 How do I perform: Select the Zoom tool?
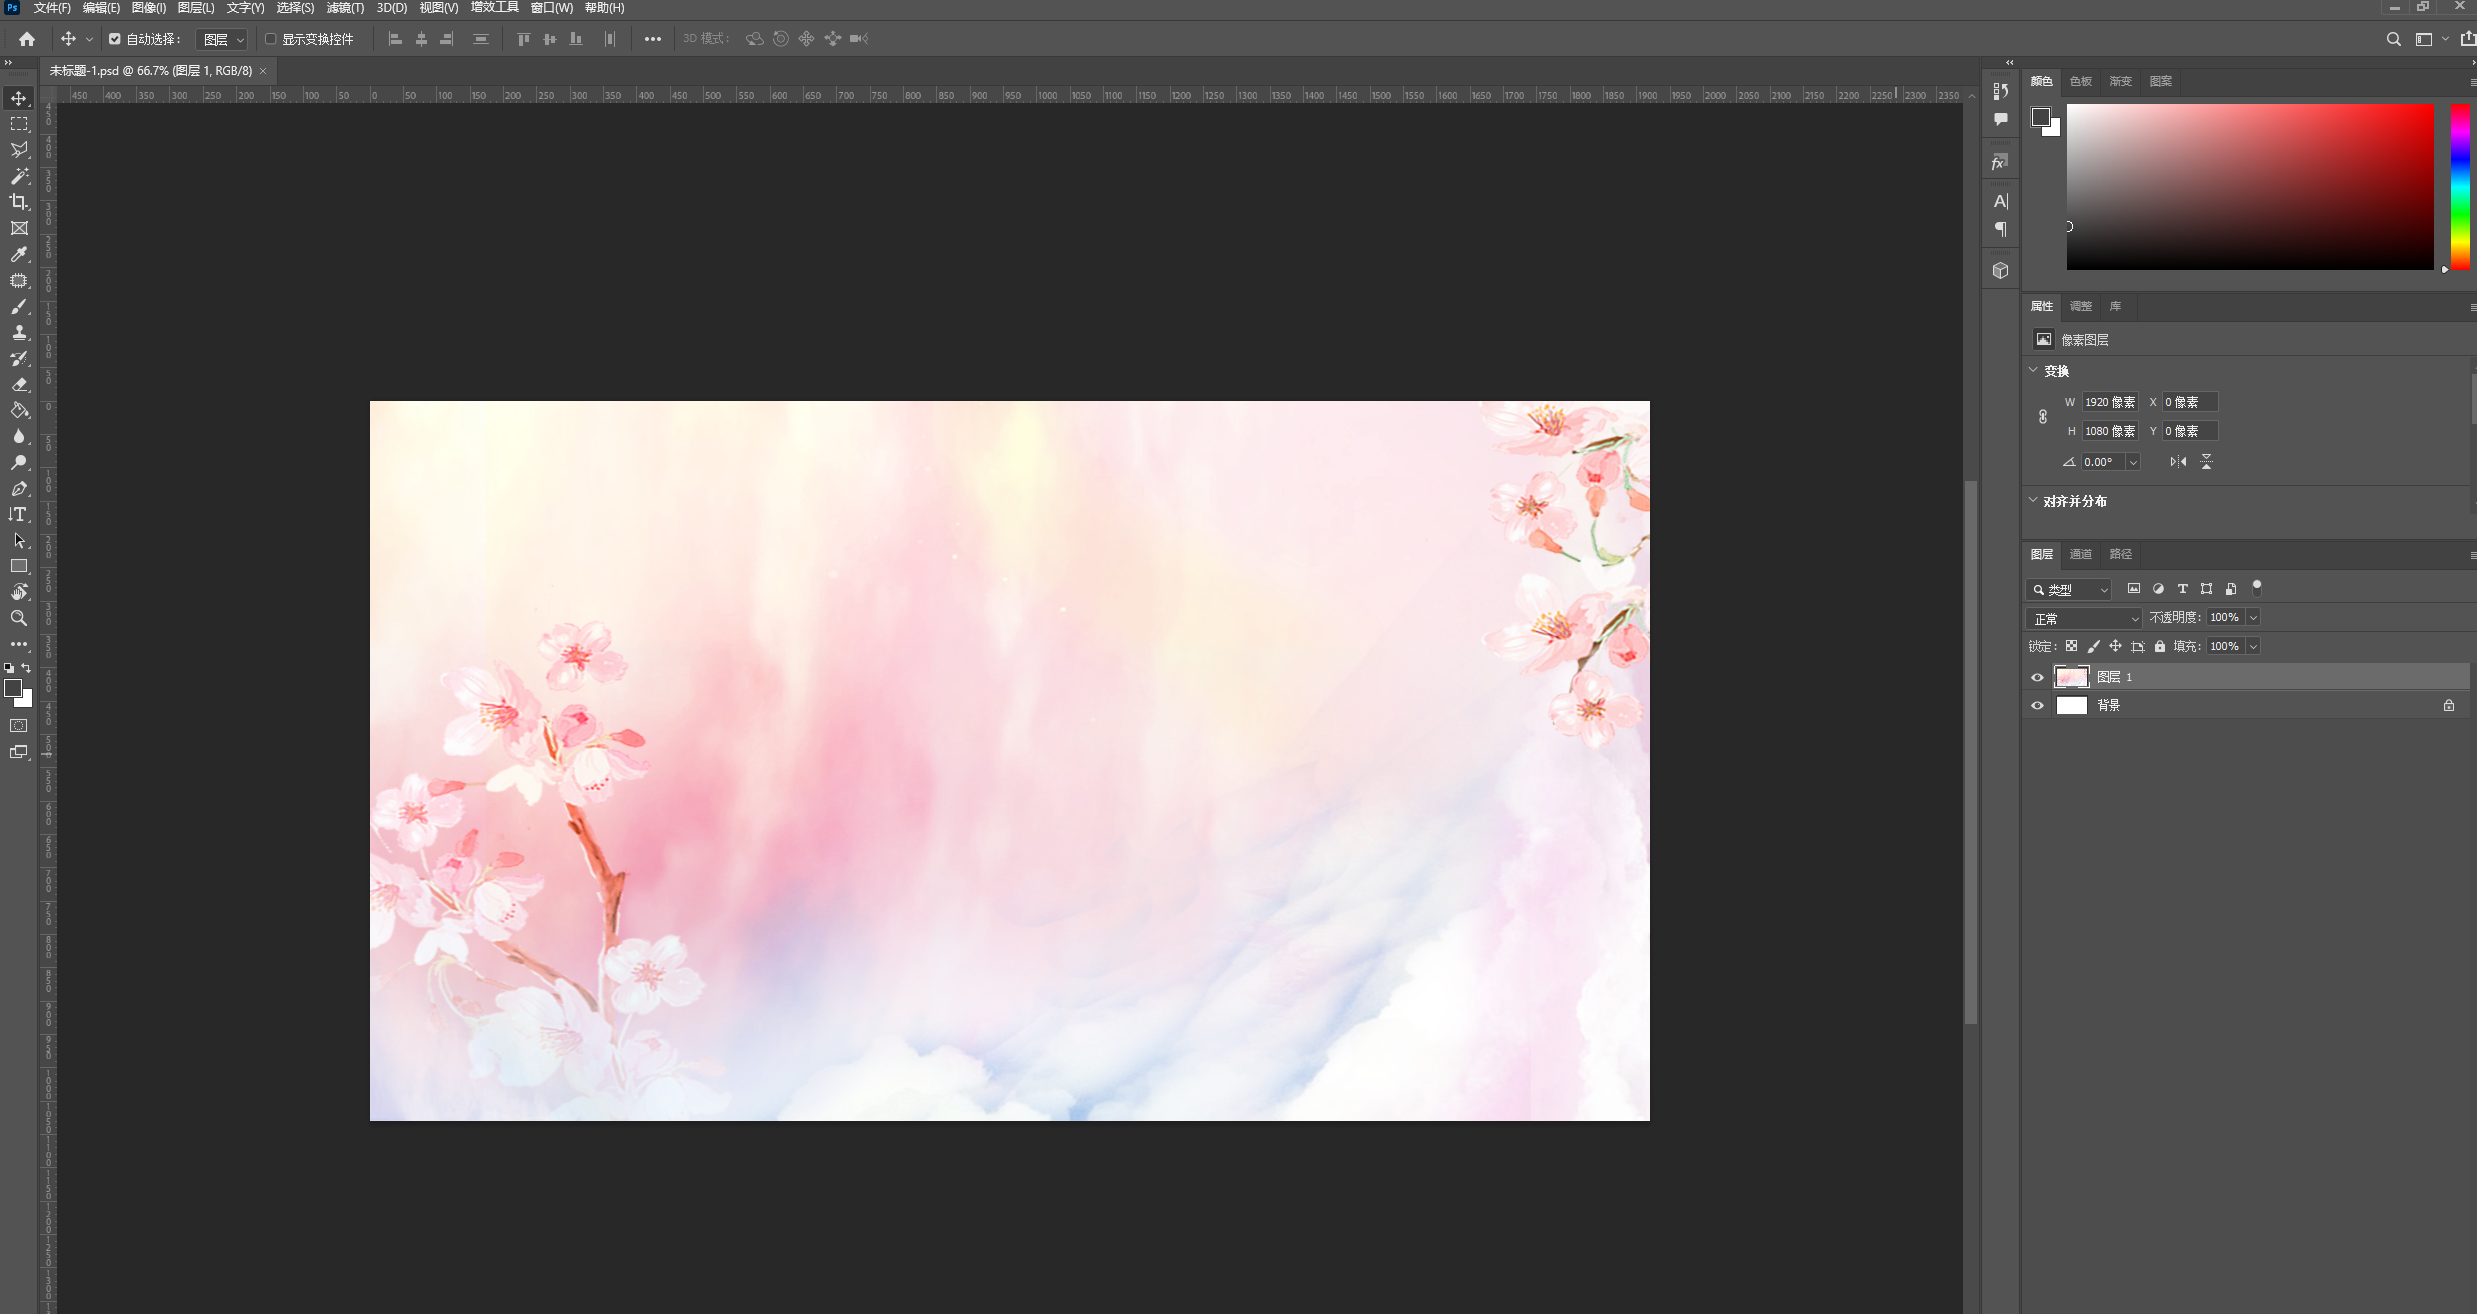19,618
